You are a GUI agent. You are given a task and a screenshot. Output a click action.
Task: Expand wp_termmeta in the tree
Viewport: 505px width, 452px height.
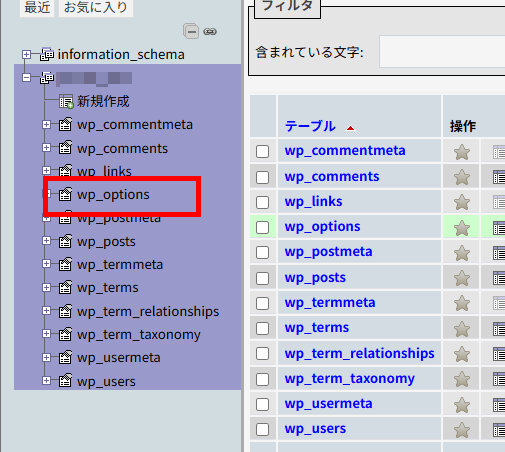coord(46,264)
